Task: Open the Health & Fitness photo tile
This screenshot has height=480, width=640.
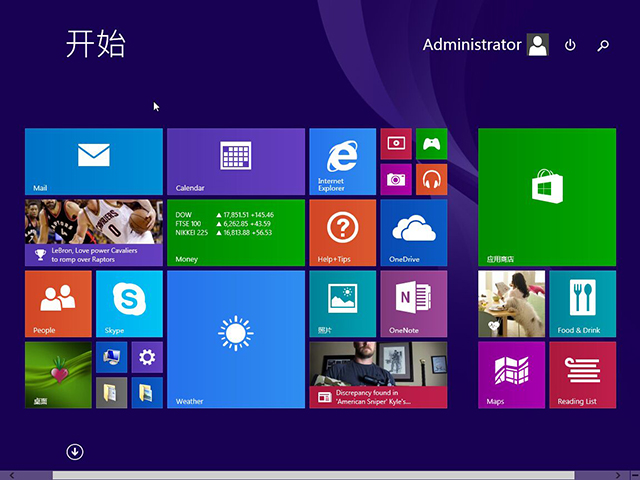Action: click(511, 304)
